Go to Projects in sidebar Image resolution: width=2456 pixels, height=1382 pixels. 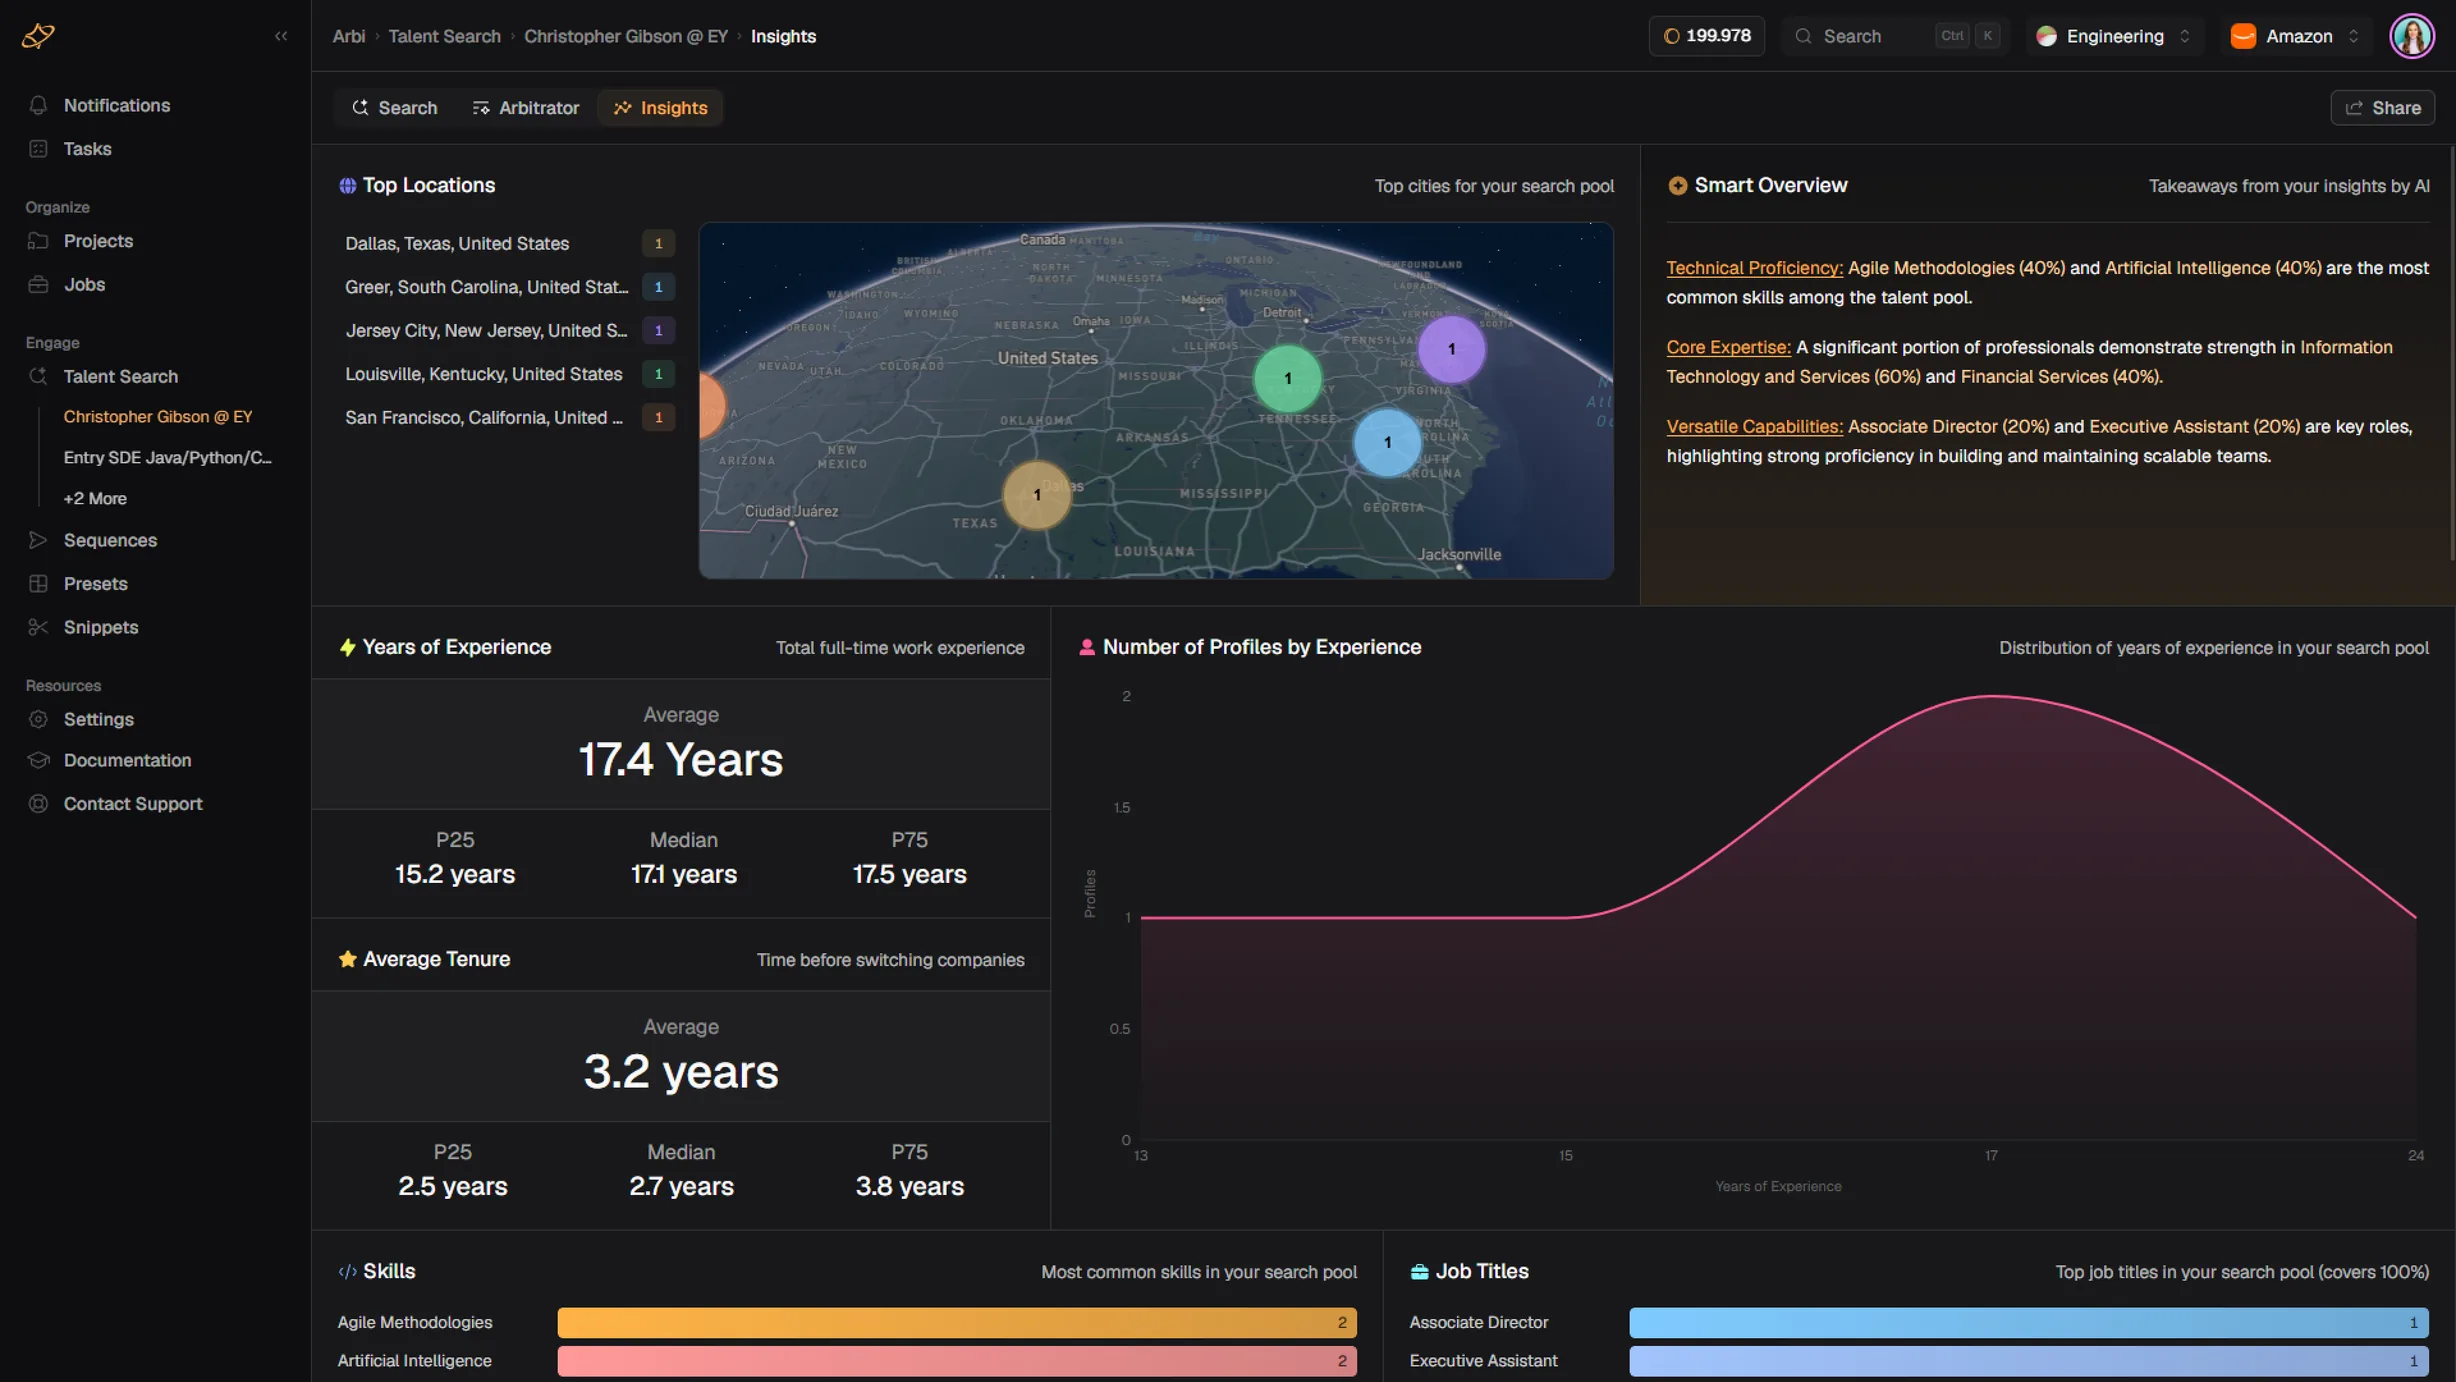point(98,241)
